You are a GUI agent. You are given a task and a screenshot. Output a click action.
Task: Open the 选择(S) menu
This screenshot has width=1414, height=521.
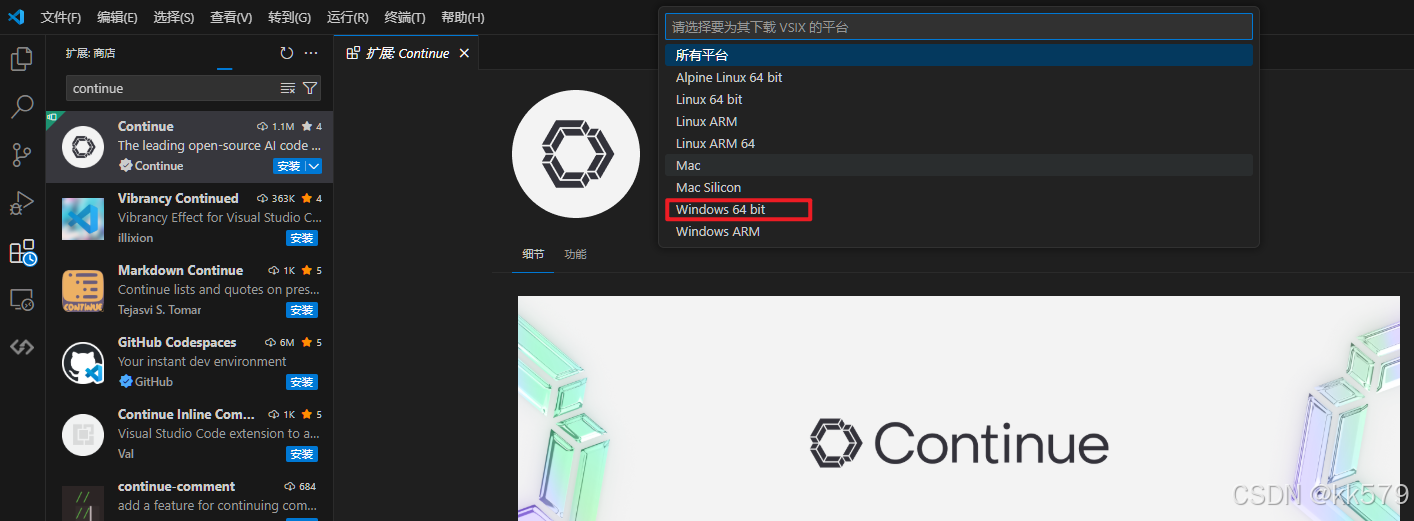click(x=174, y=18)
